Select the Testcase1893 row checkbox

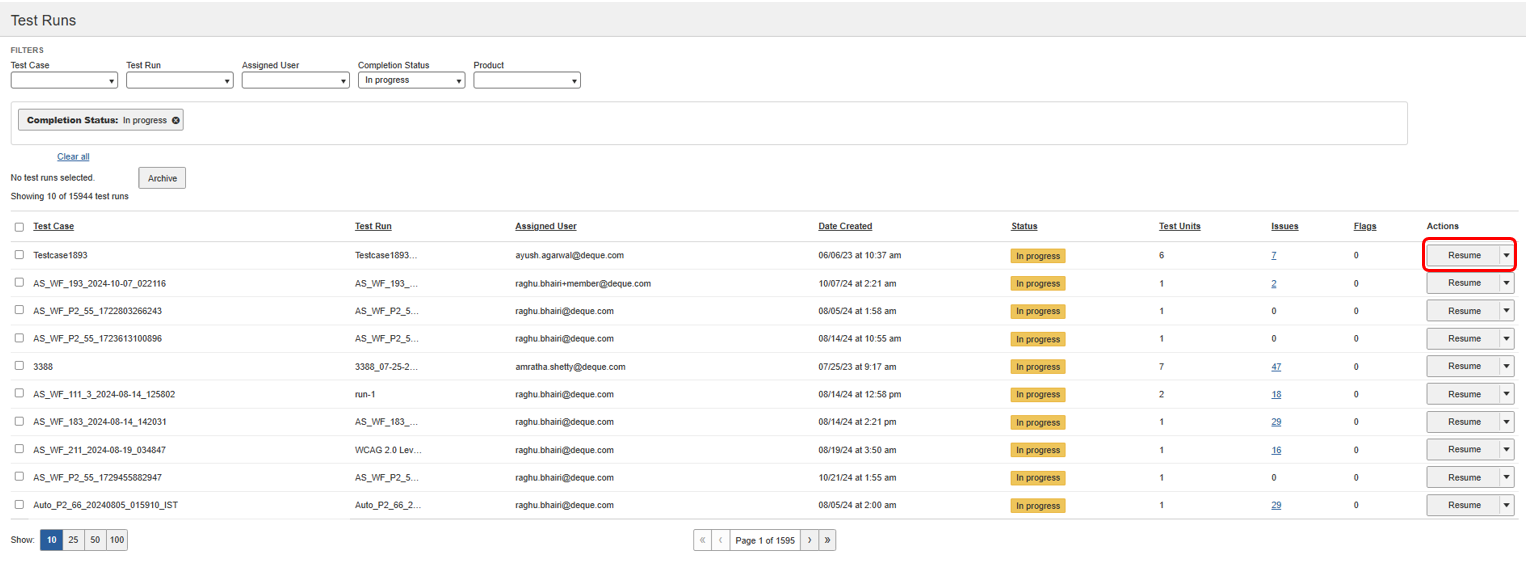pos(19,255)
